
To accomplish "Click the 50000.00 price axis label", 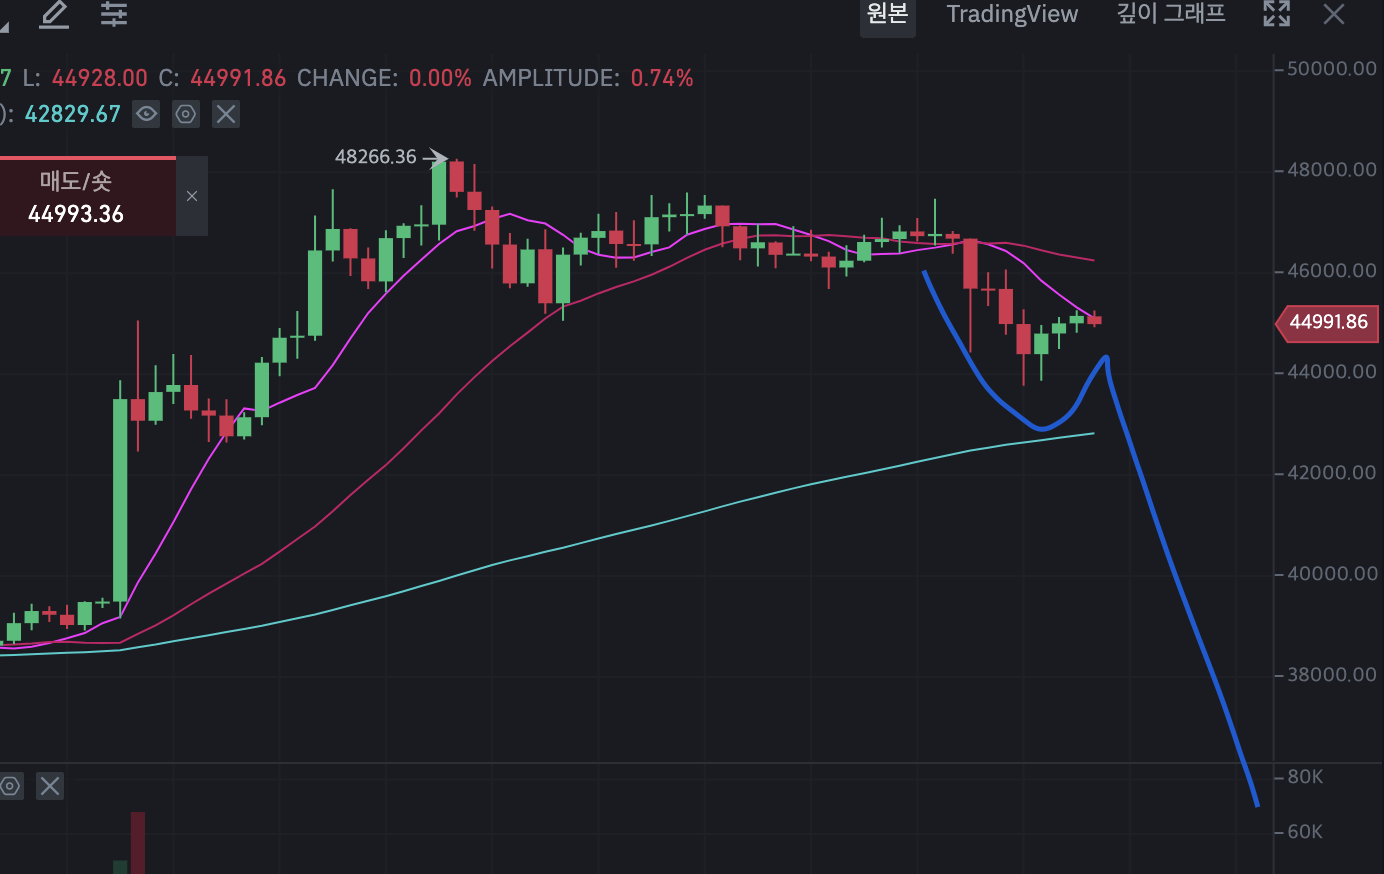I will tap(1332, 69).
